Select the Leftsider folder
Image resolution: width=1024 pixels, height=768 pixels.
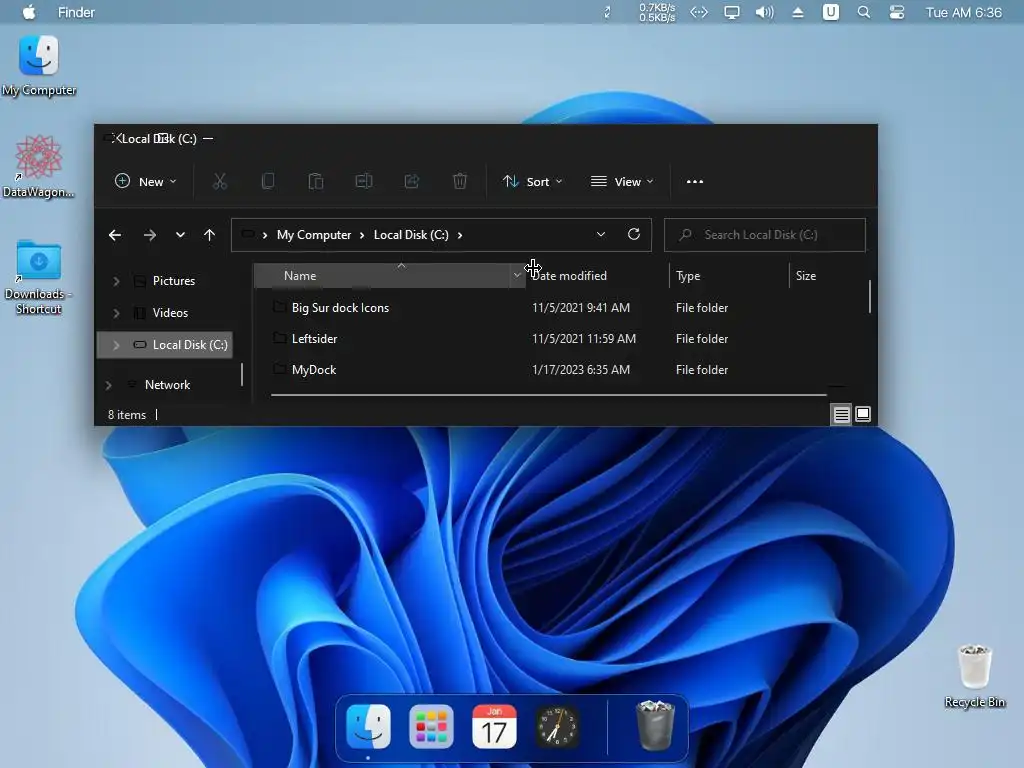point(314,339)
